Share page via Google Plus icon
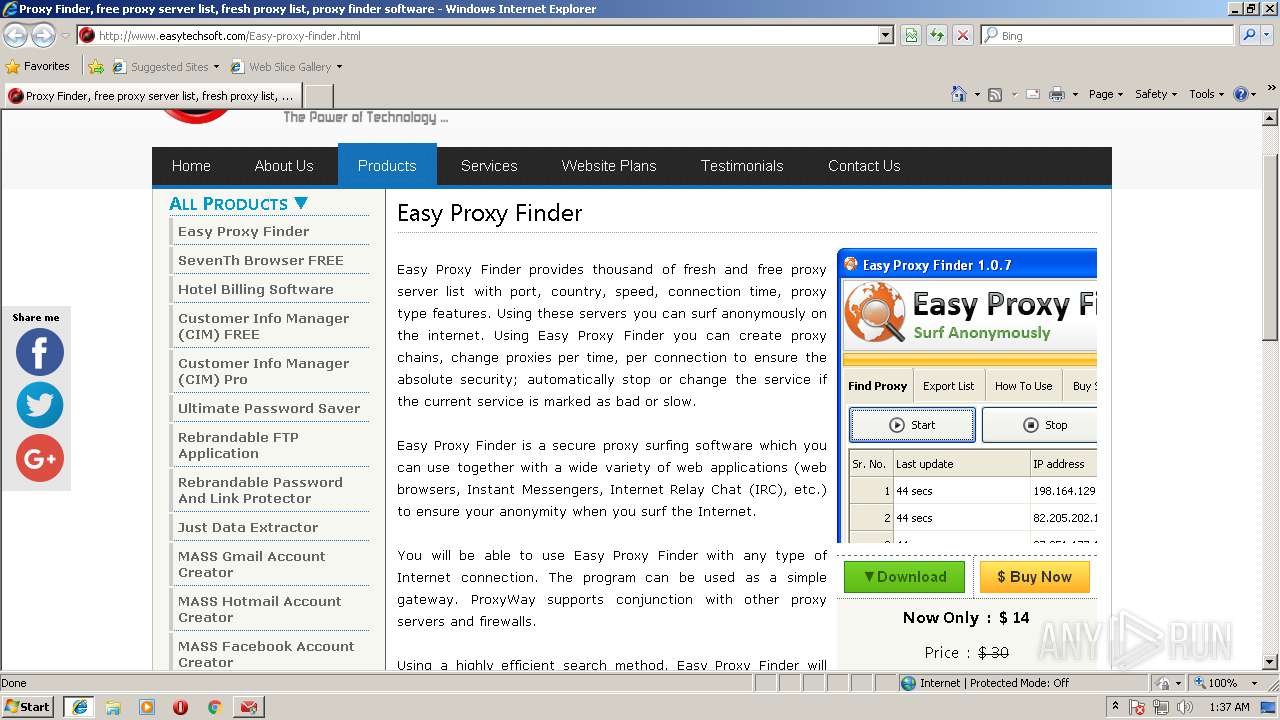Image resolution: width=1280 pixels, height=720 pixels. tap(40, 458)
